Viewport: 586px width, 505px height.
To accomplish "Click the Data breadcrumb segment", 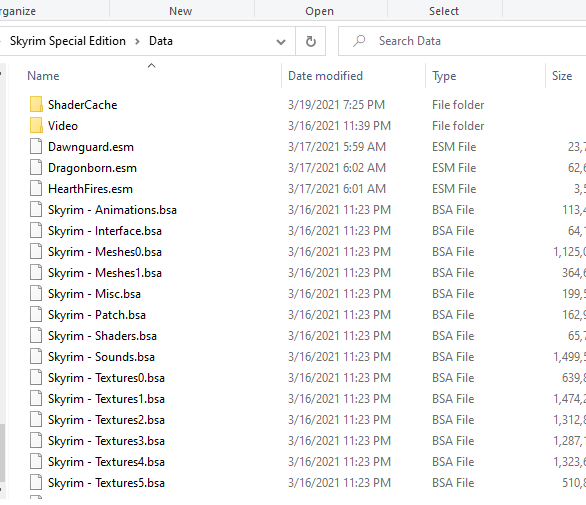I will click(161, 41).
